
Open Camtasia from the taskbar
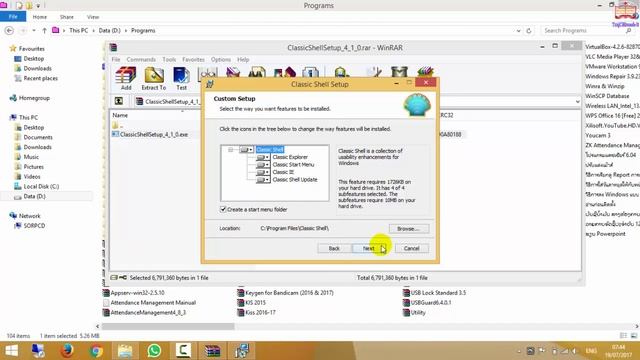183,351
